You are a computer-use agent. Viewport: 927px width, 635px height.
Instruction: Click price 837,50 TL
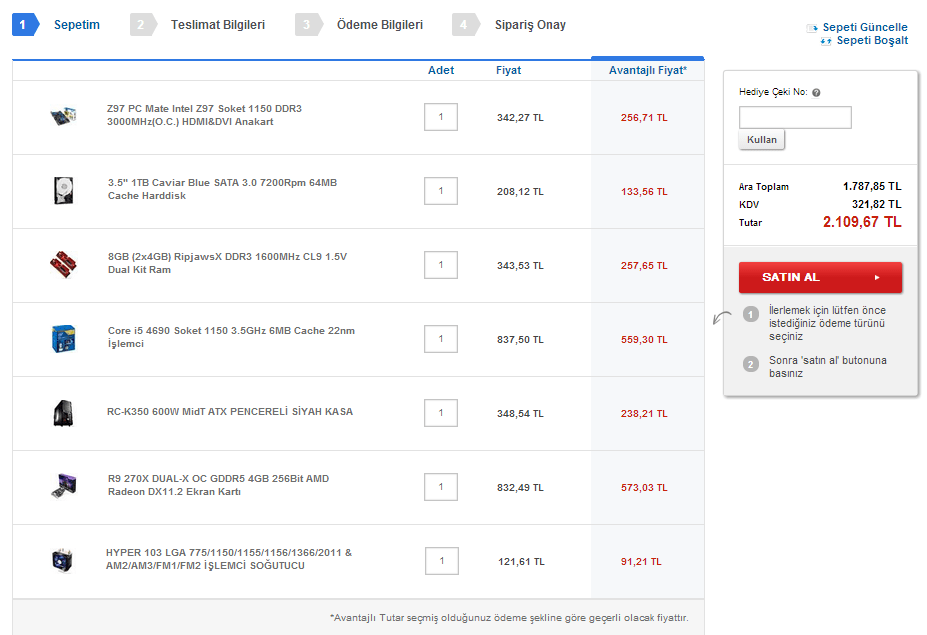[x=520, y=339]
